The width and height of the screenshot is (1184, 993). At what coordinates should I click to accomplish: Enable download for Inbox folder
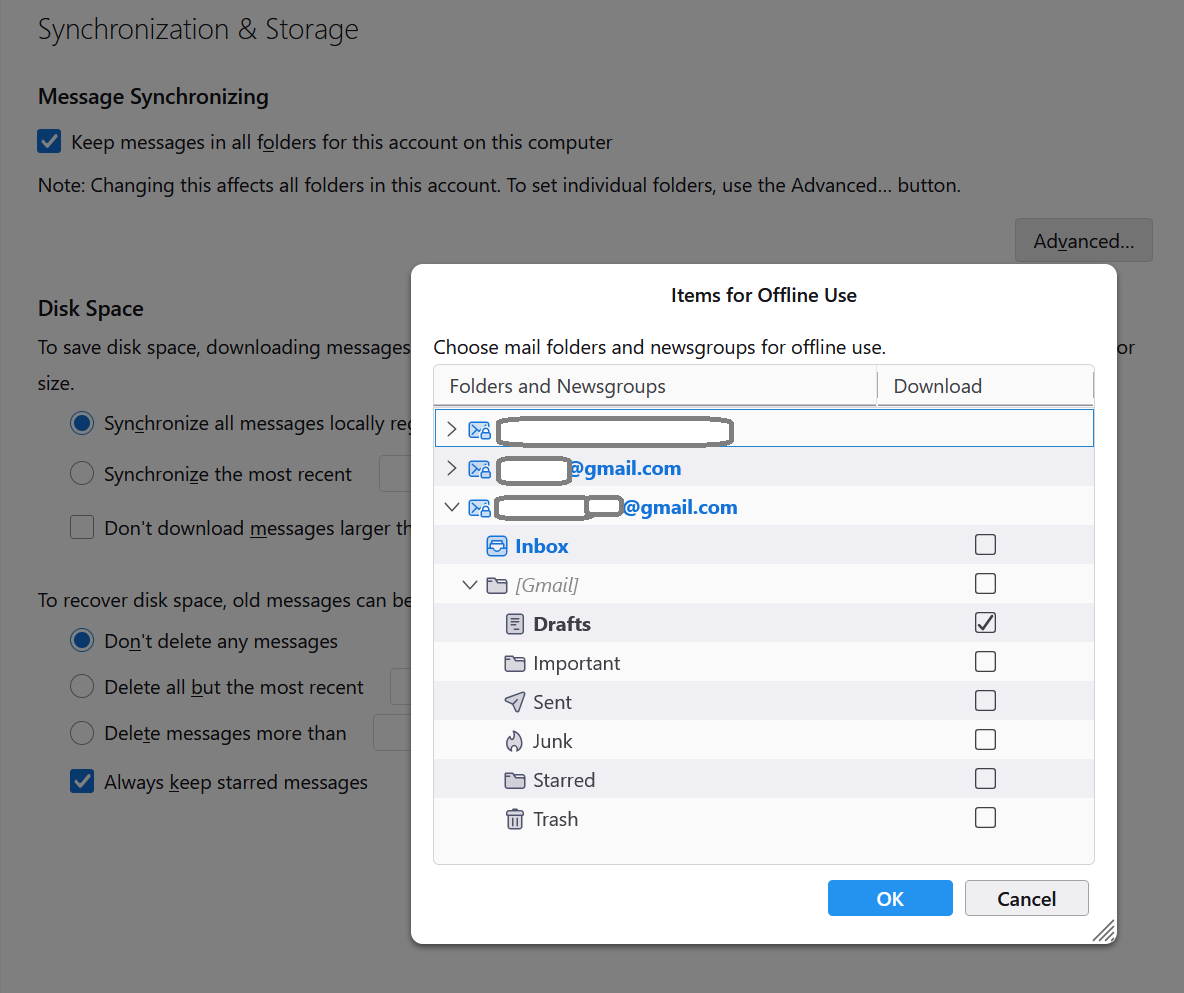[x=985, y=545]
